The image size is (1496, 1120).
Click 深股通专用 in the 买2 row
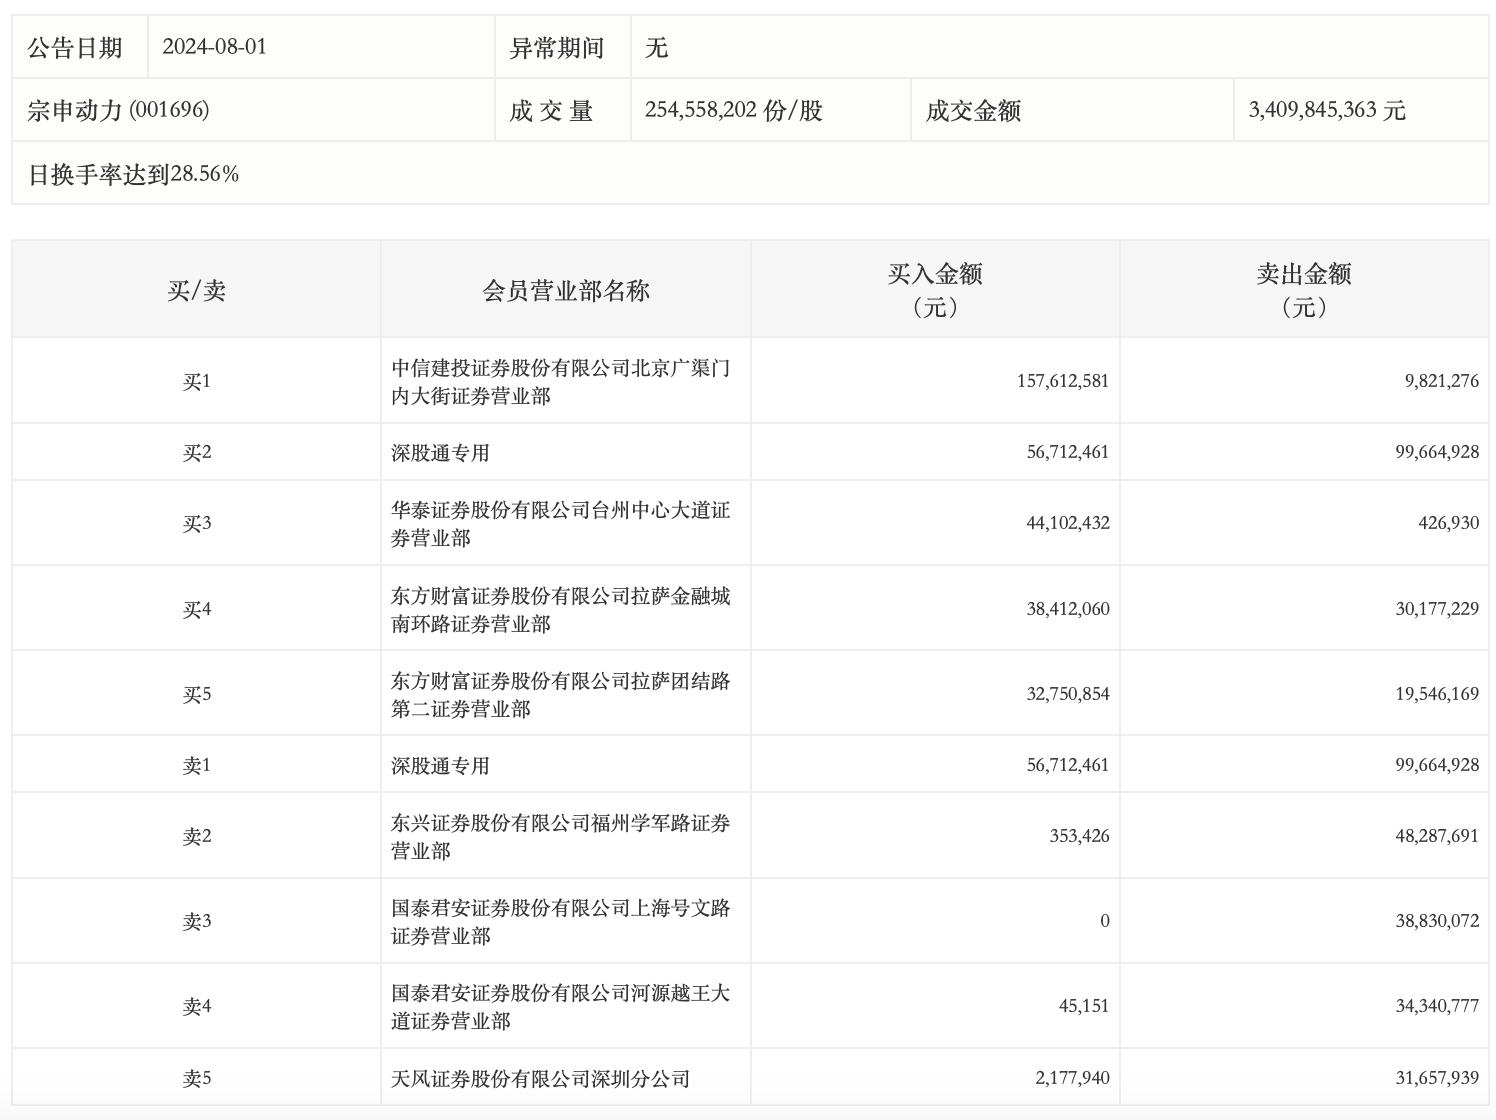point(440,453)
